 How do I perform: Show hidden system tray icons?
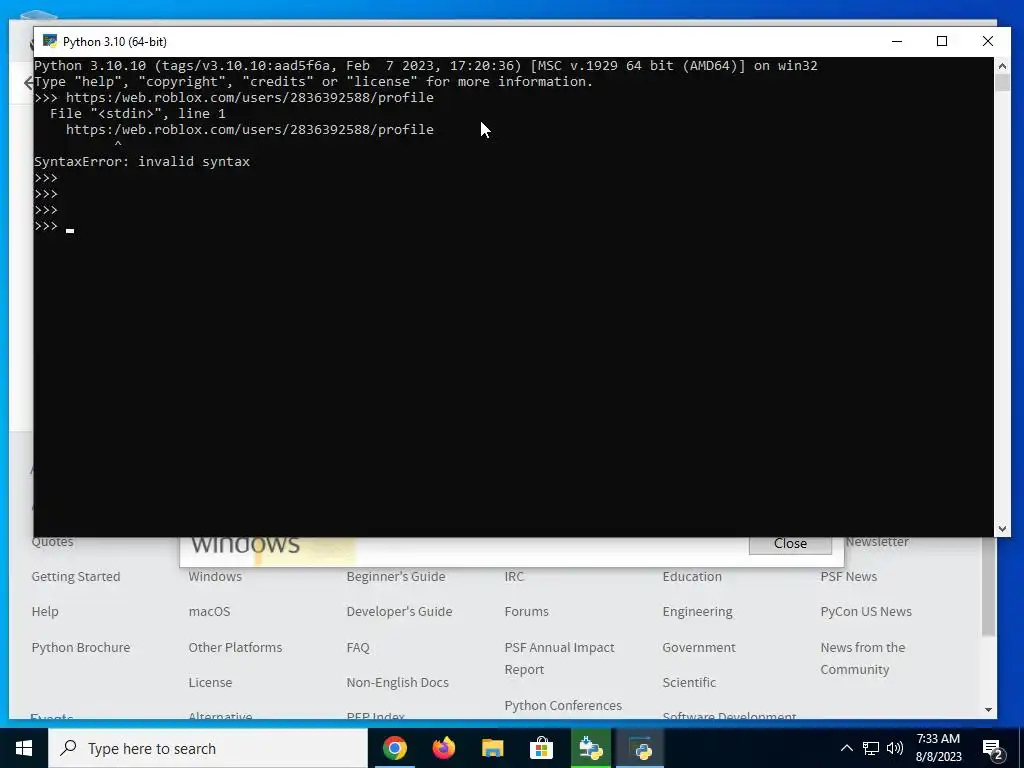[846, 748]
